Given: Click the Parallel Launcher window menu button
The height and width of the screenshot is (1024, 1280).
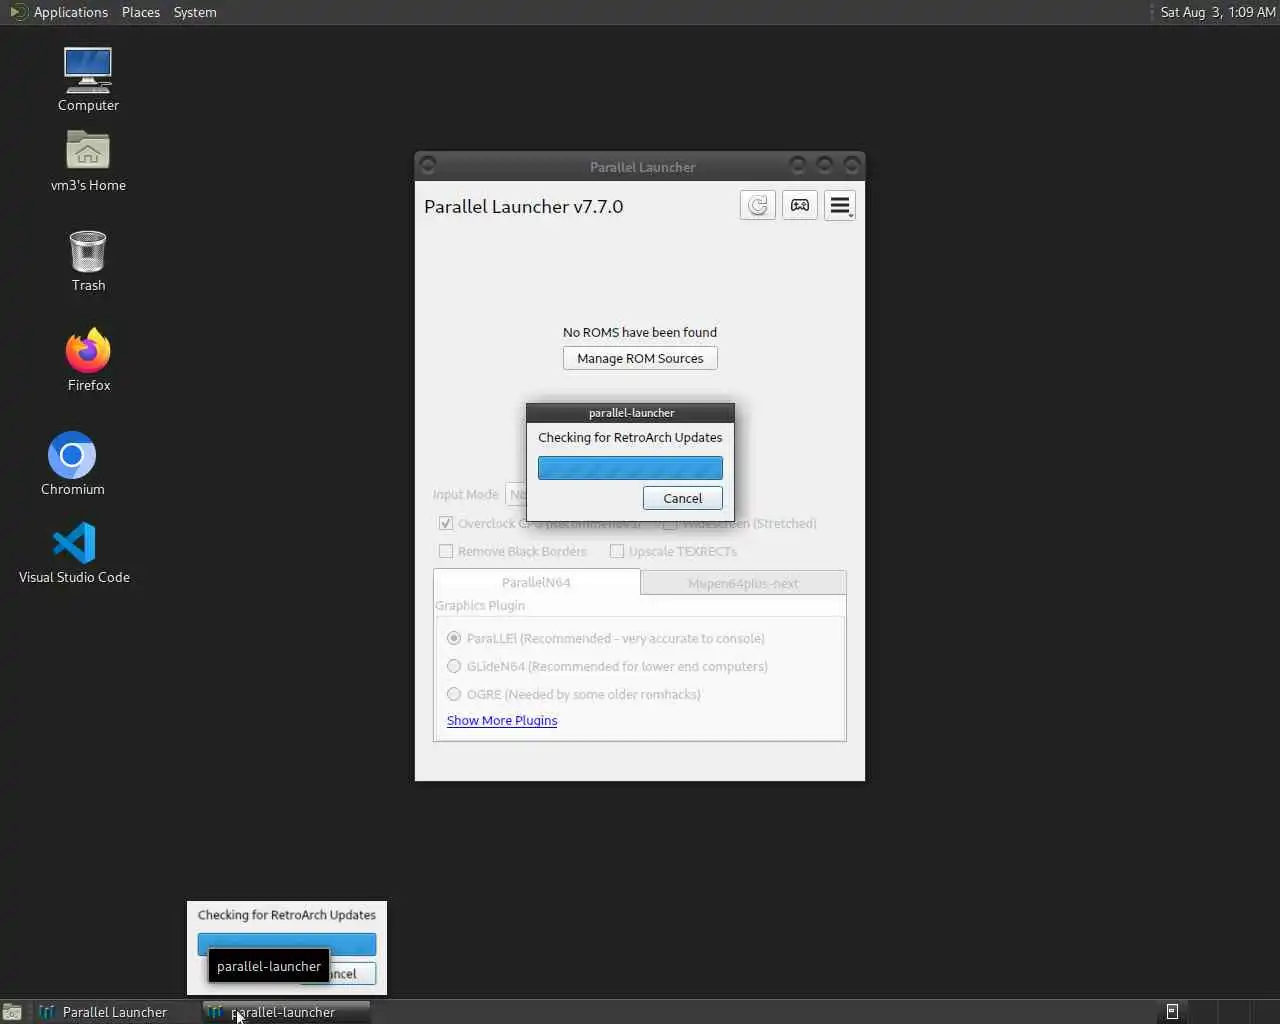Looking at the screenshot, I should [428, 165].
